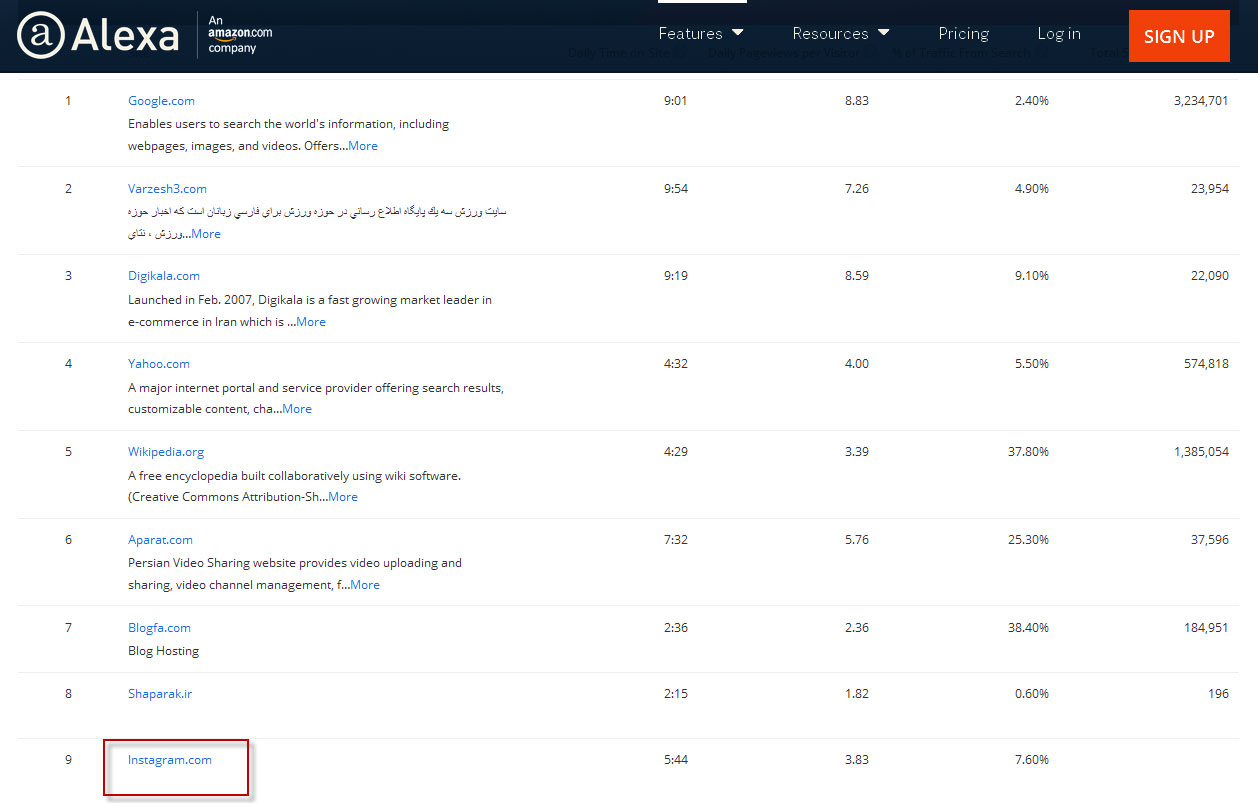Open the Wikipedia.org site link
The image size is (1258, 803).
(x=166, y=452)
